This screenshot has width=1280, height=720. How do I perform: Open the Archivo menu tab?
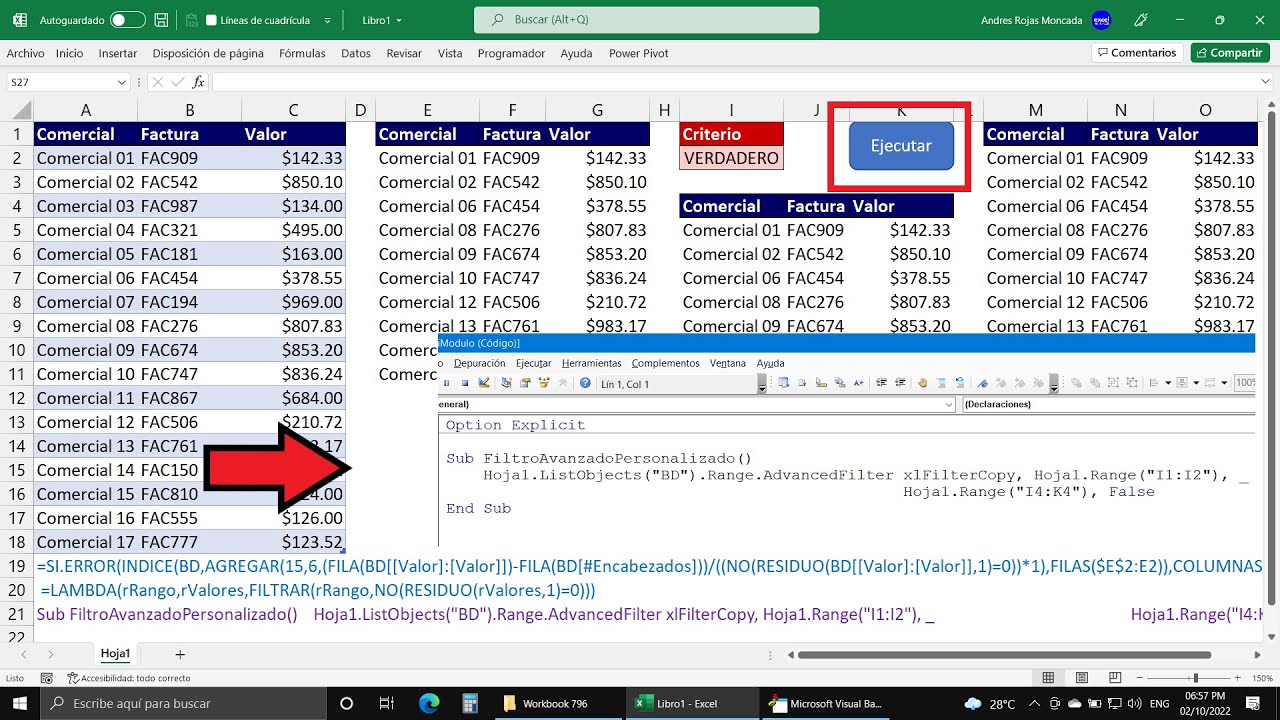[26, 53]
